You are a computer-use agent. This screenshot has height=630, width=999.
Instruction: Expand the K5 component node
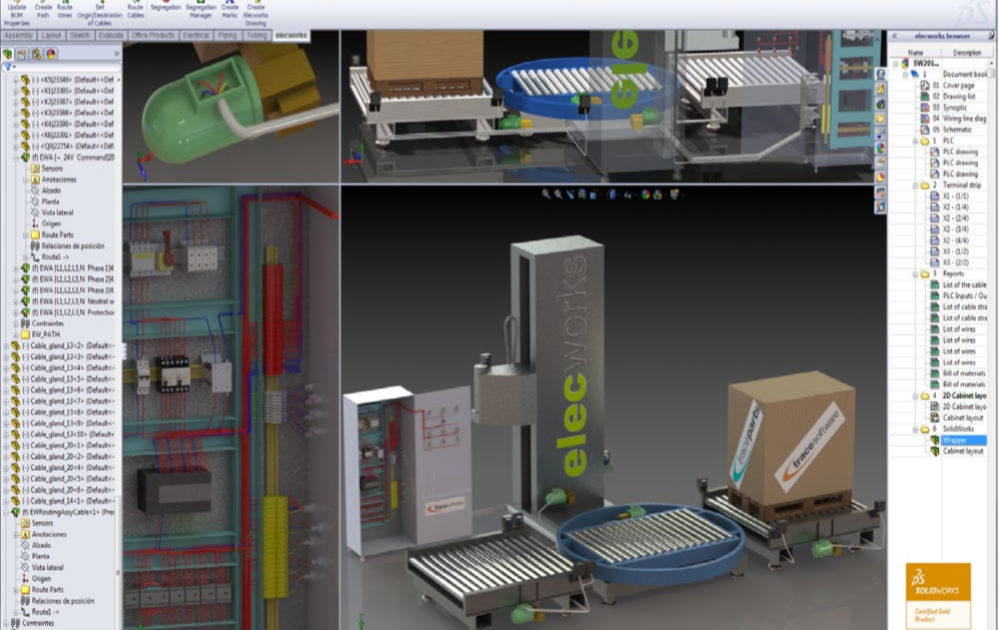click(16, 80)
